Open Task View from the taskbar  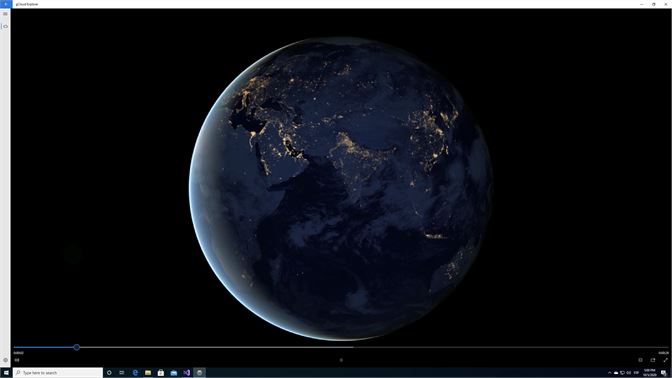click(122, 372)
